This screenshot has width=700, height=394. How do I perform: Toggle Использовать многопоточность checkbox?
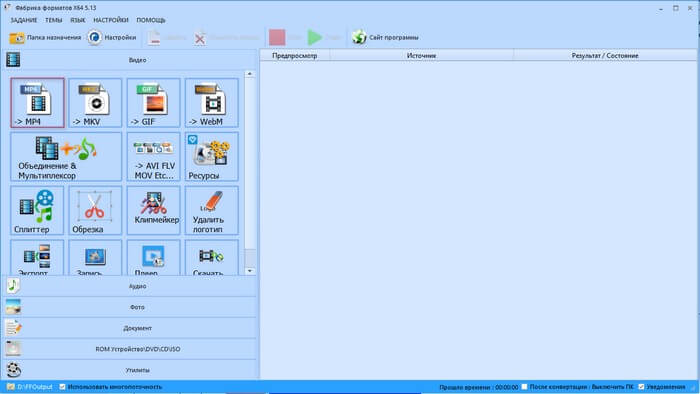pyautogui.click(x=62, y=387)
